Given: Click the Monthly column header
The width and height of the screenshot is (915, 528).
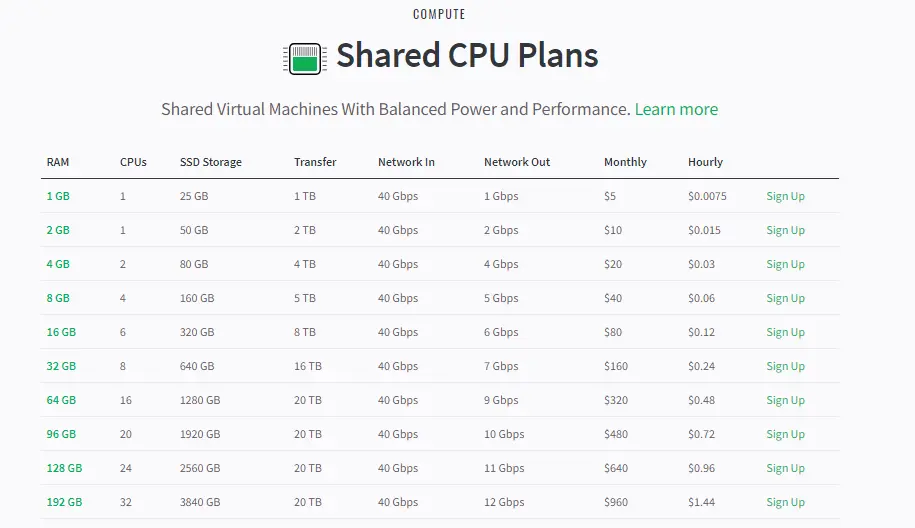Looking at the screenshot, I should 625,162.
